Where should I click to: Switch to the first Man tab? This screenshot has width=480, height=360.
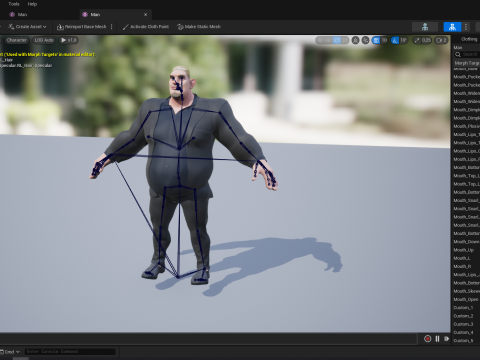click(22, 15)
